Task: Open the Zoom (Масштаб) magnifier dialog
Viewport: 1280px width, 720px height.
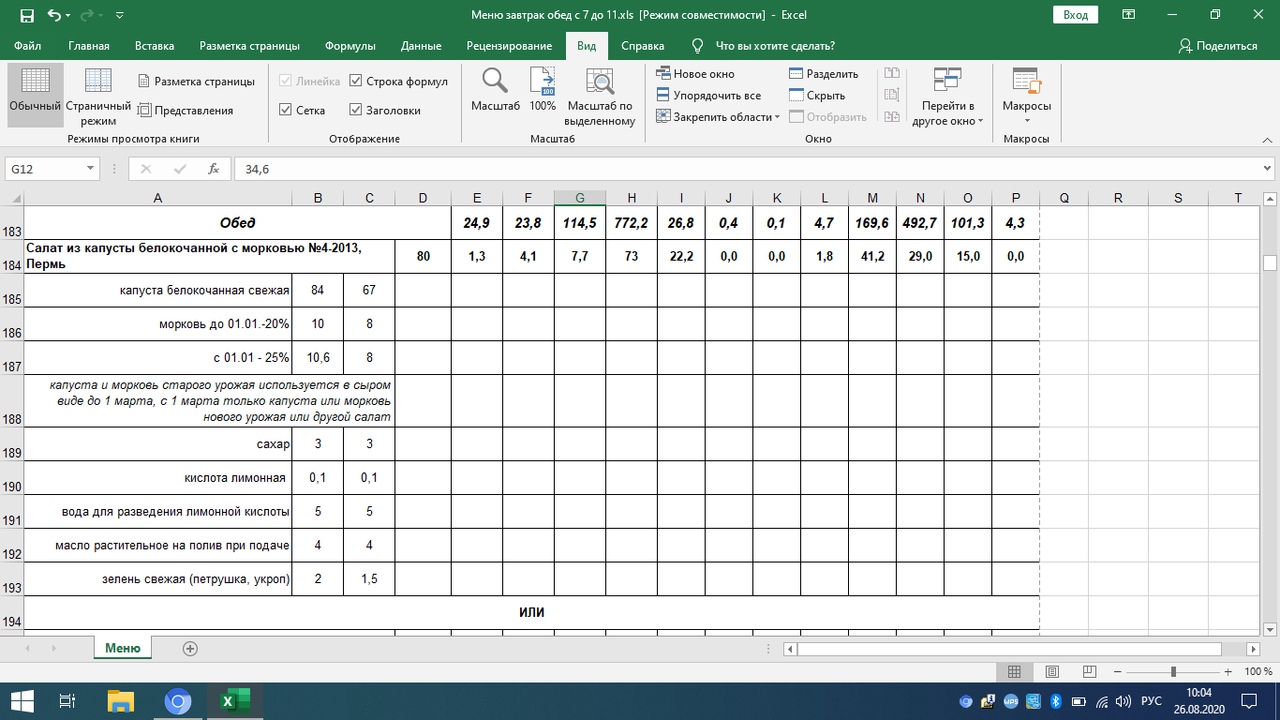Action: coord(495,82)
